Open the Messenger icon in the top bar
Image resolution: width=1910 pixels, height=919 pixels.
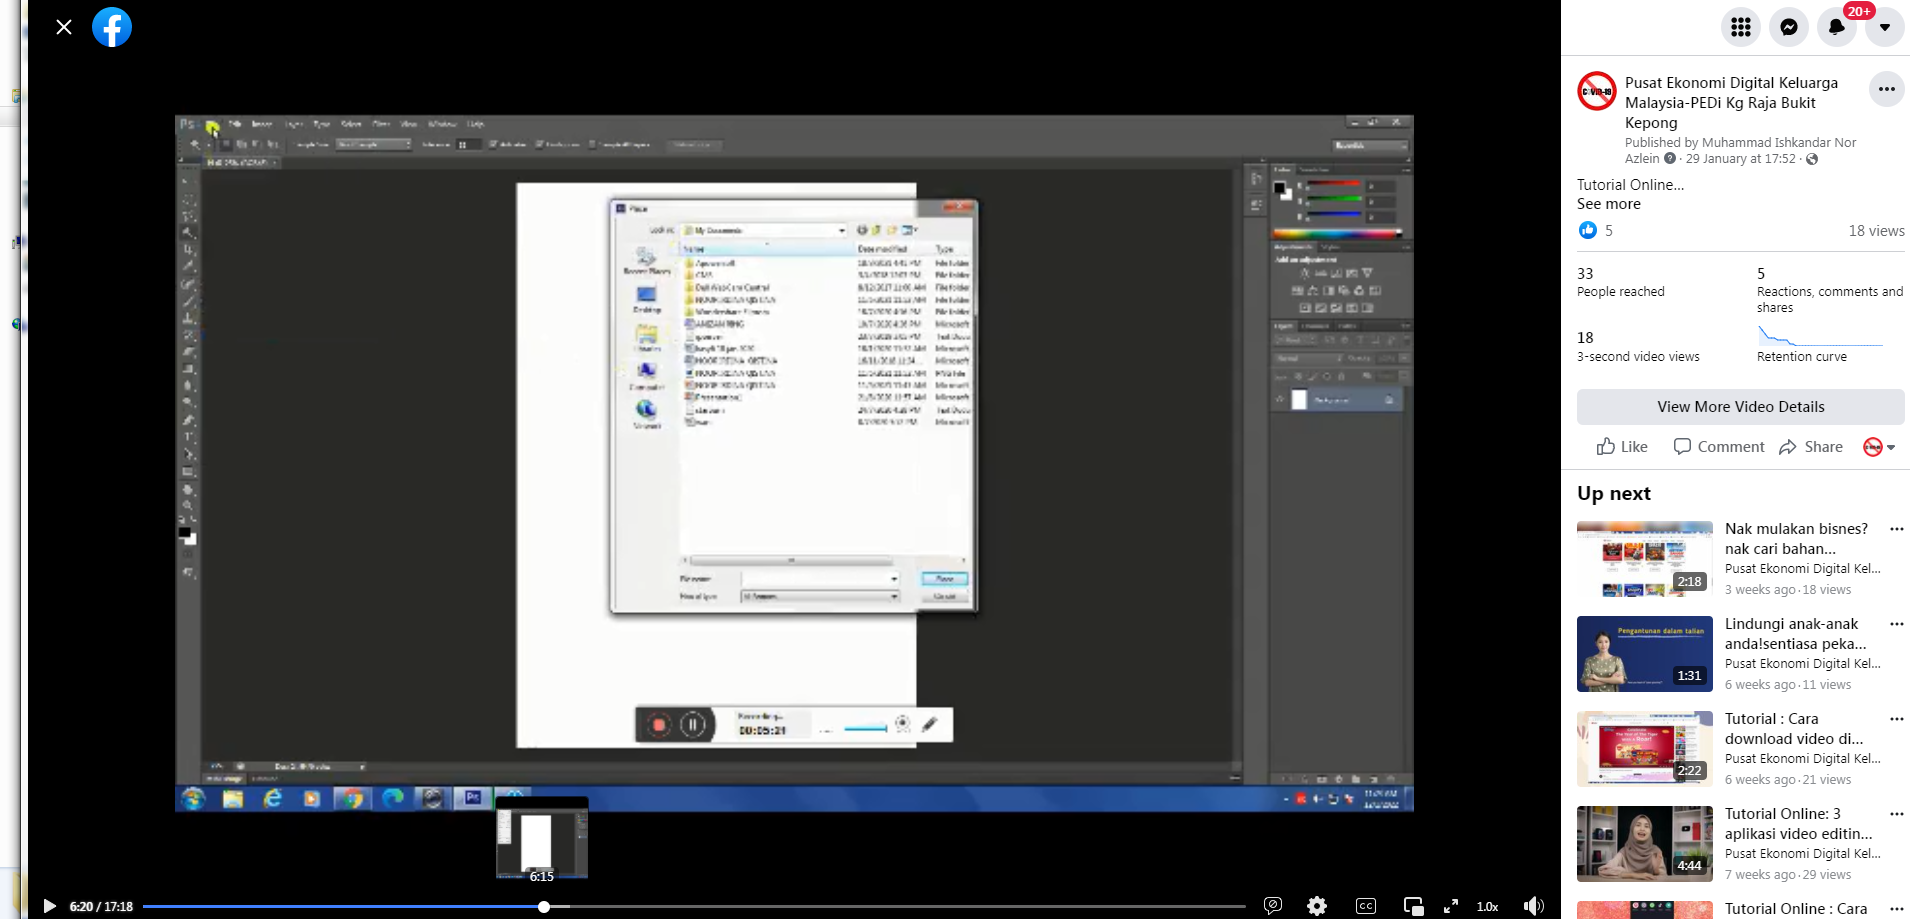[1788, 27]
